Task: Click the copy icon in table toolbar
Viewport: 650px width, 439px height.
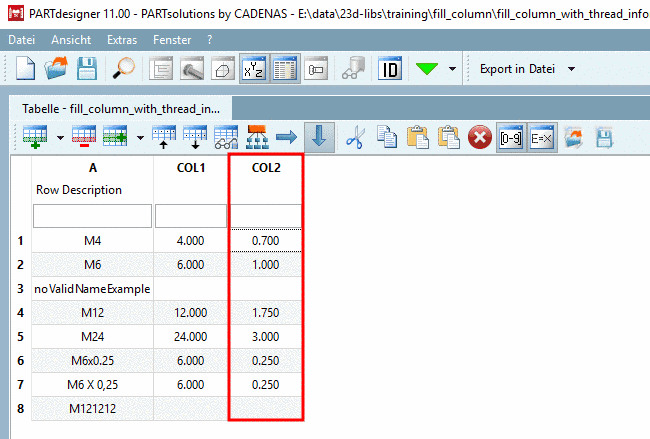Action: pyautogui.click(x=387, y=137)
